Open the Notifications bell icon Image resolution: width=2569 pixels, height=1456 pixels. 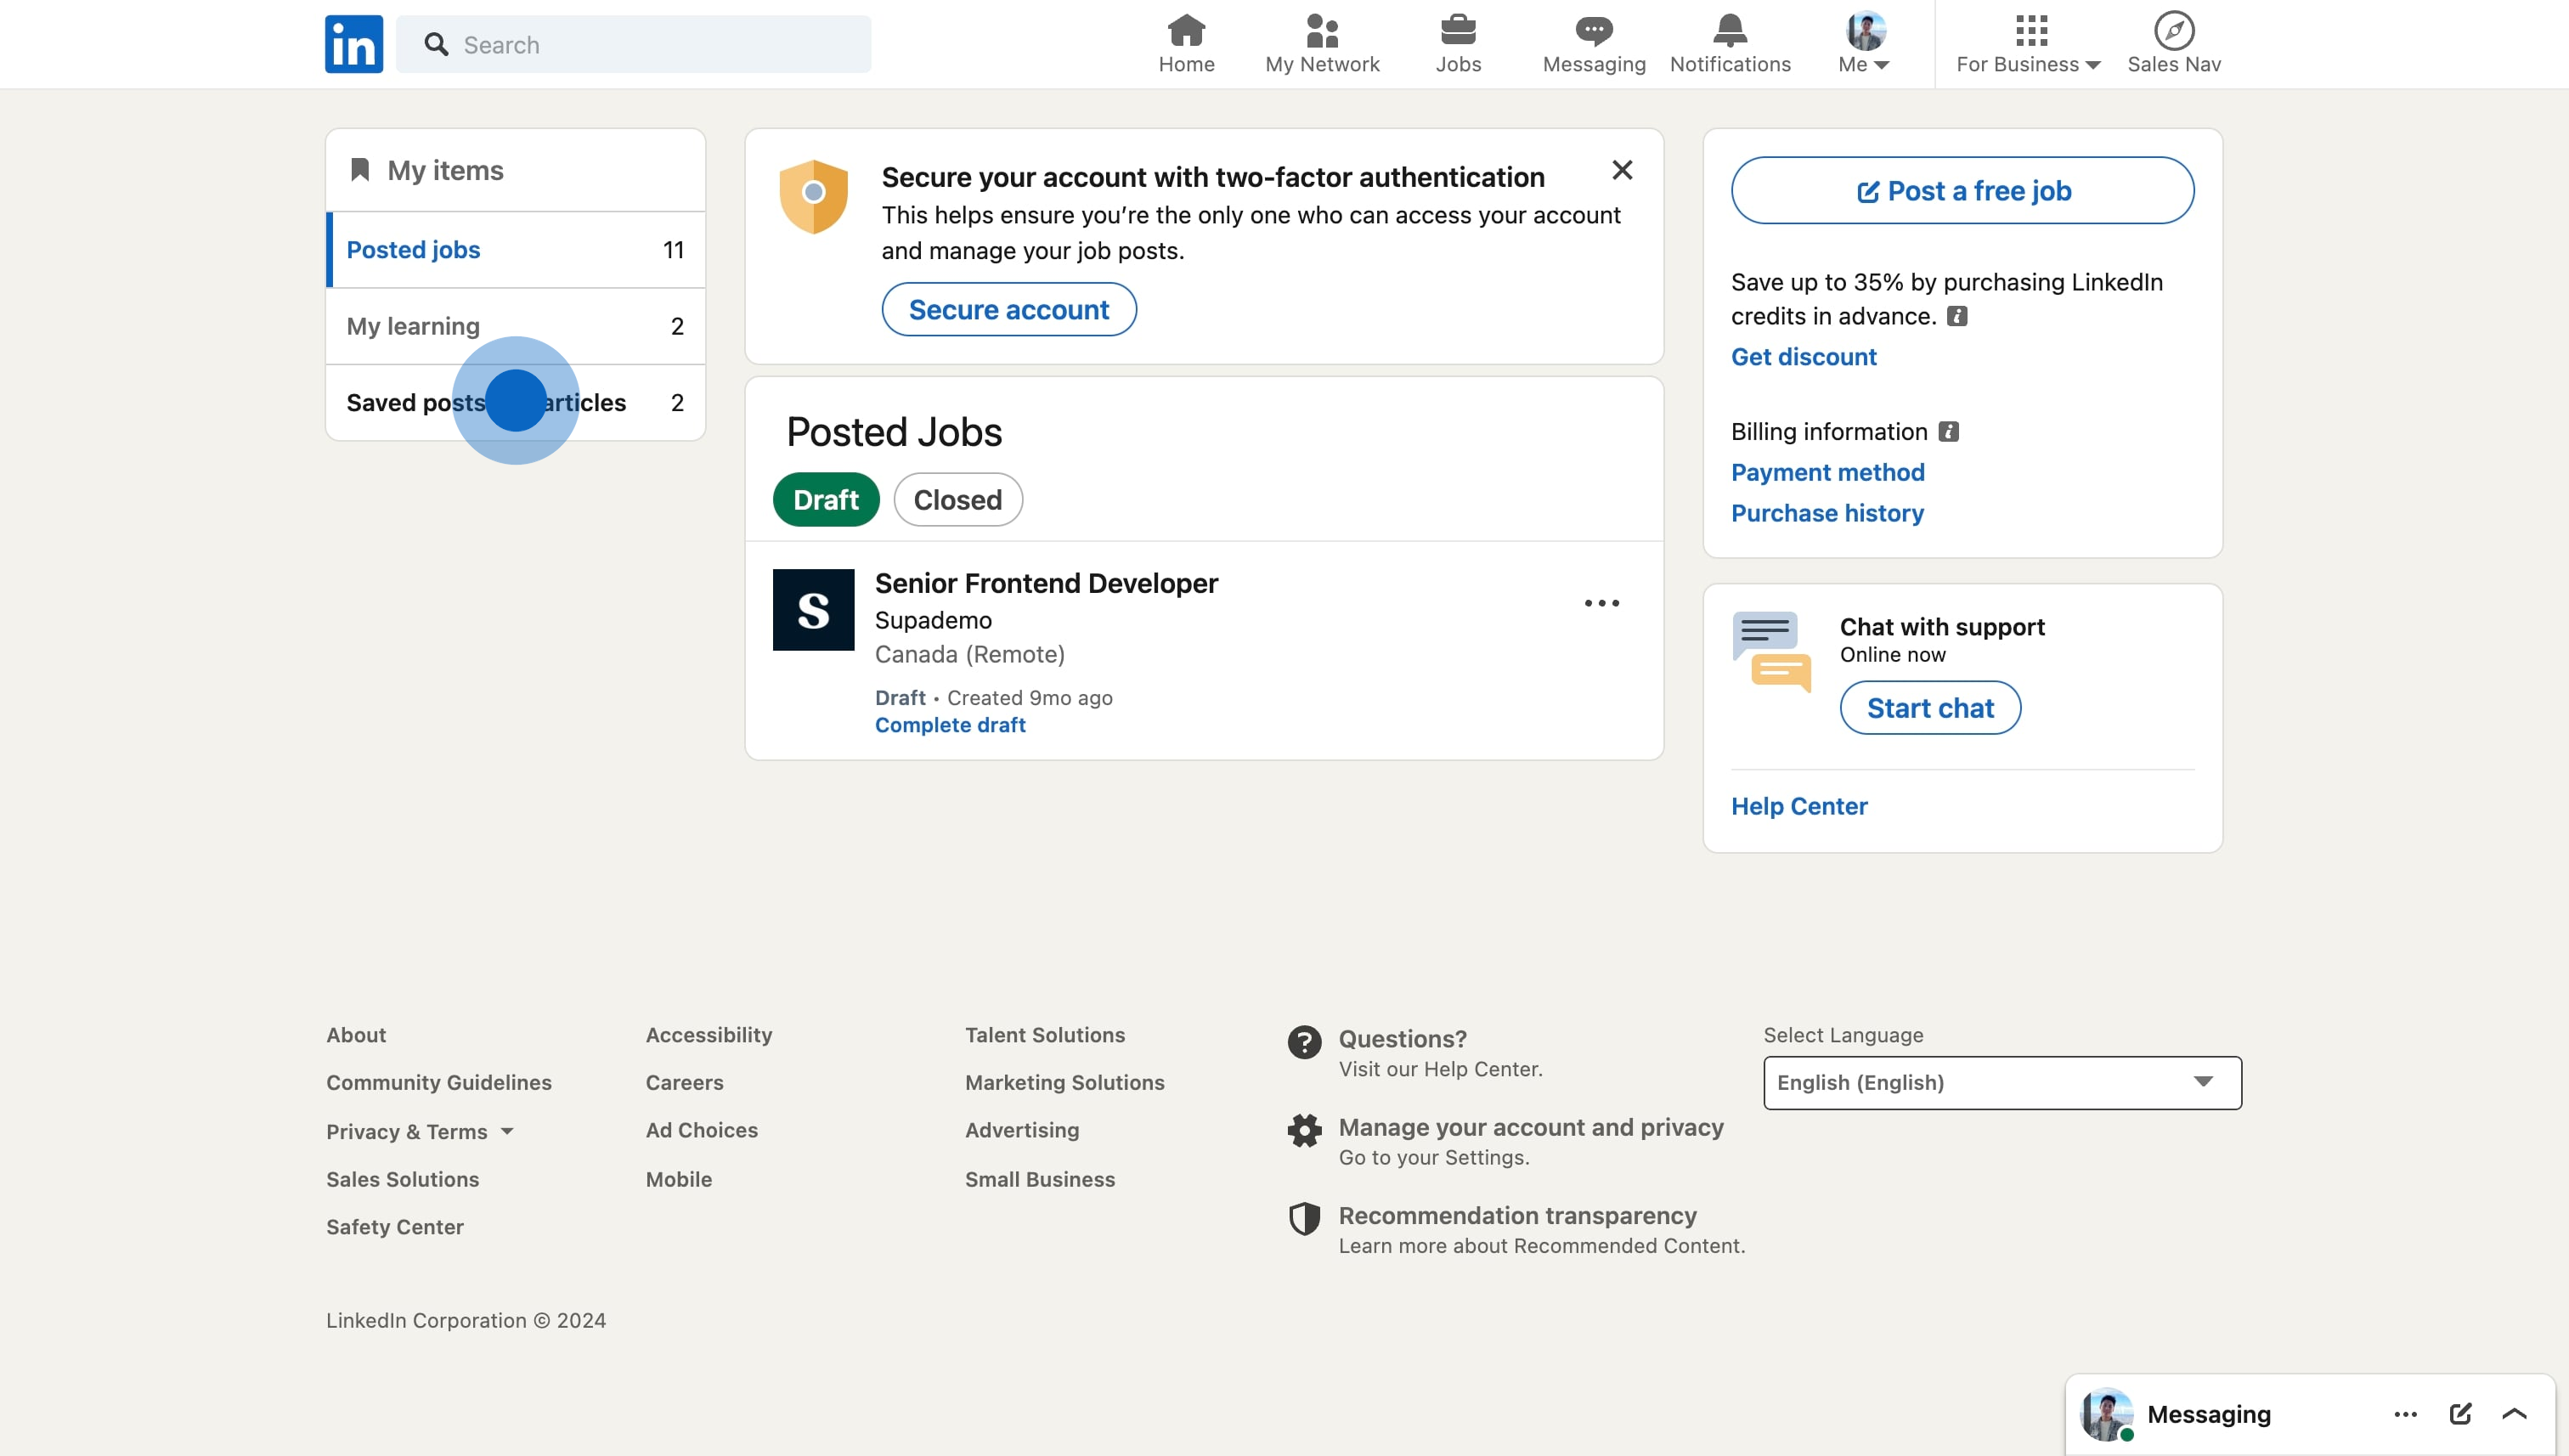[1729, 32]
